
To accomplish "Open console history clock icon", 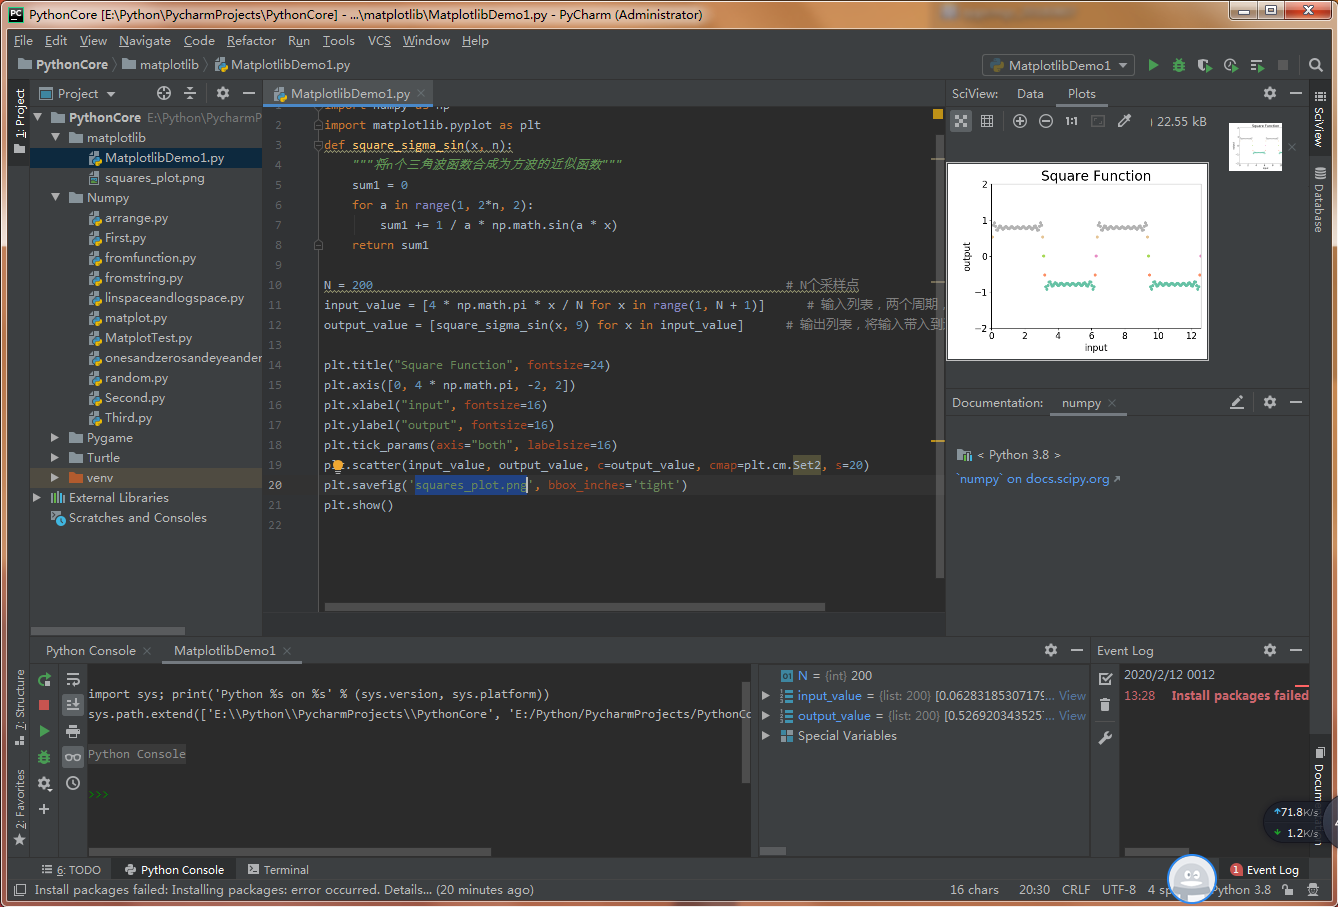I will pos(73,783).
